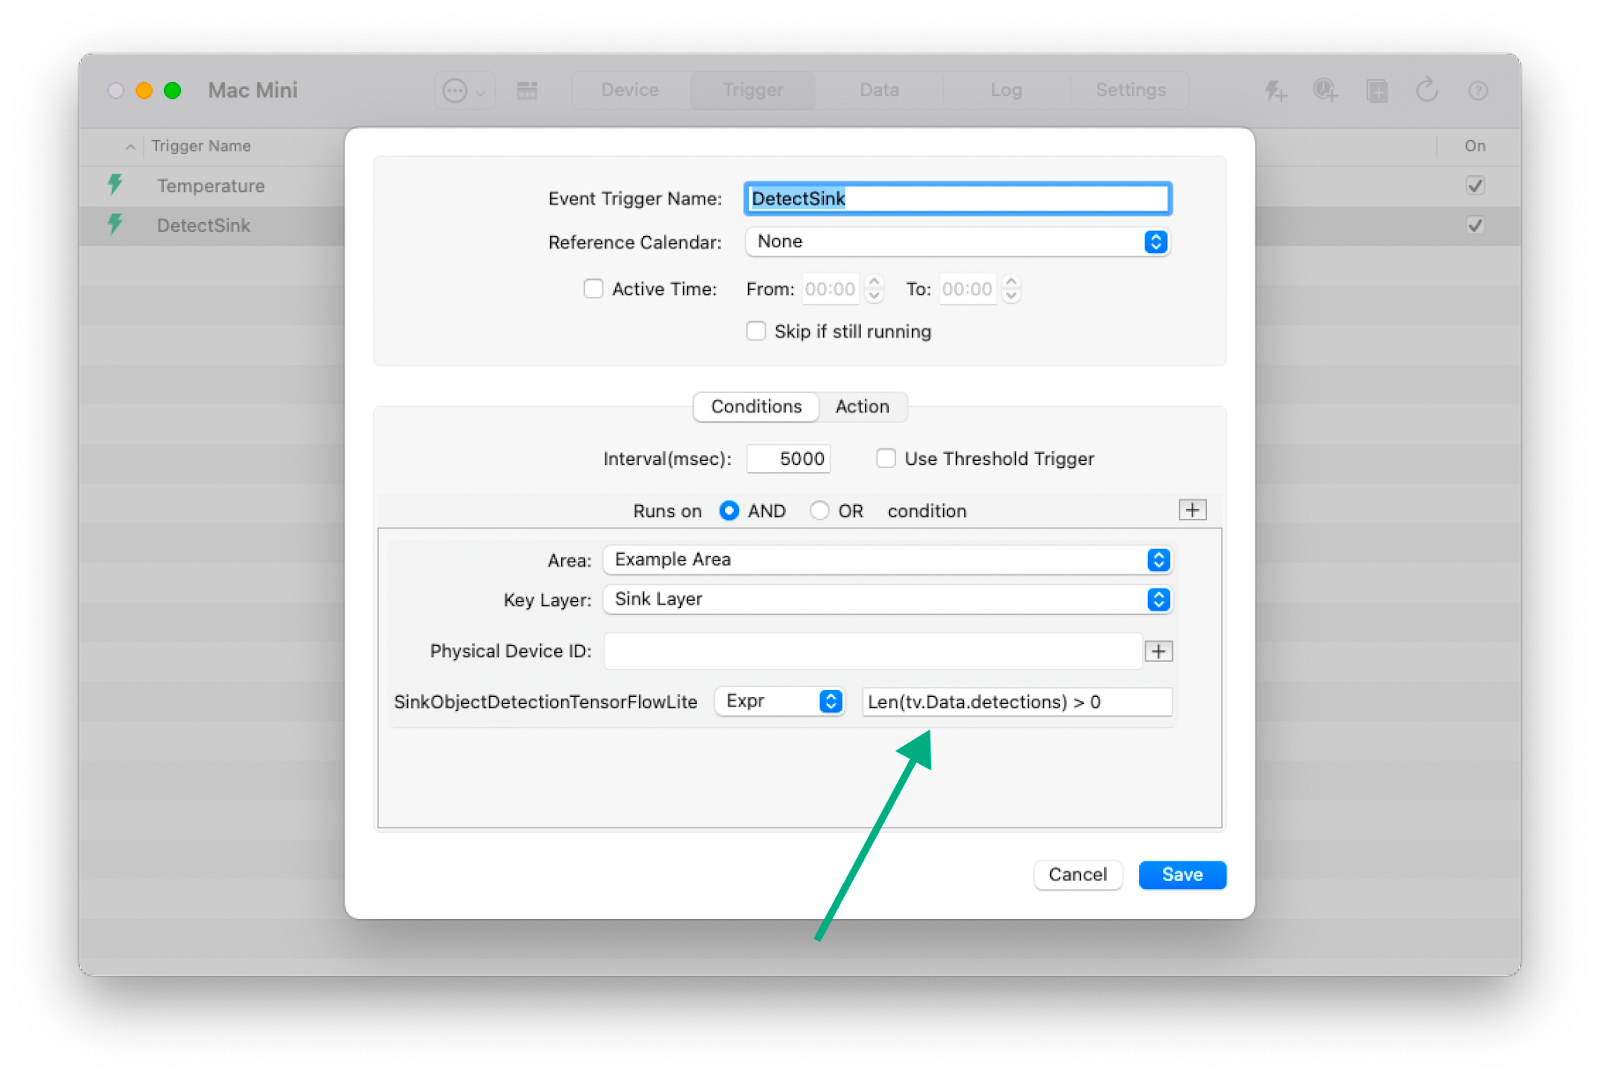Cancel the trigger editing dialog
This screenshot has width=1600, height=1080.
(x=1077, y=874)
